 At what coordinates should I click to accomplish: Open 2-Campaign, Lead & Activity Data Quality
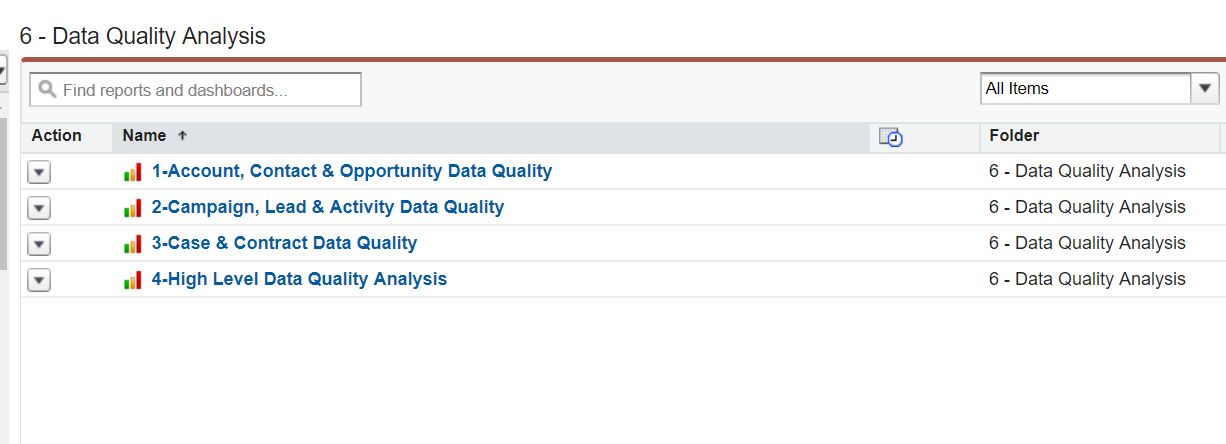(327, 207)
